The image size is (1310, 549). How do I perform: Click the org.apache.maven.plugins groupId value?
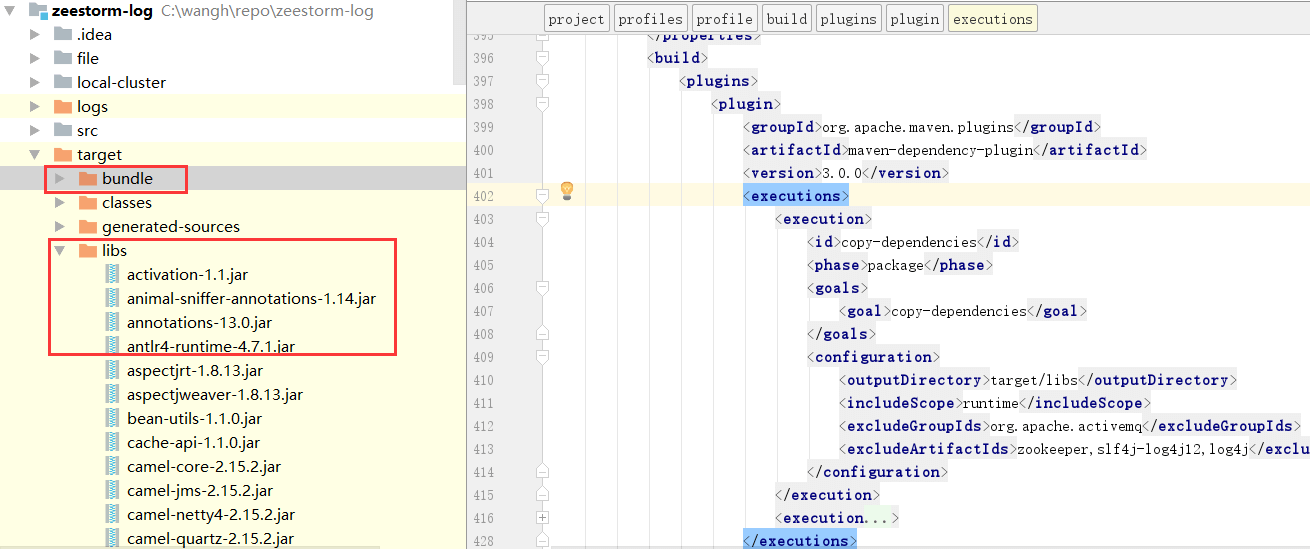coord(918,127)
